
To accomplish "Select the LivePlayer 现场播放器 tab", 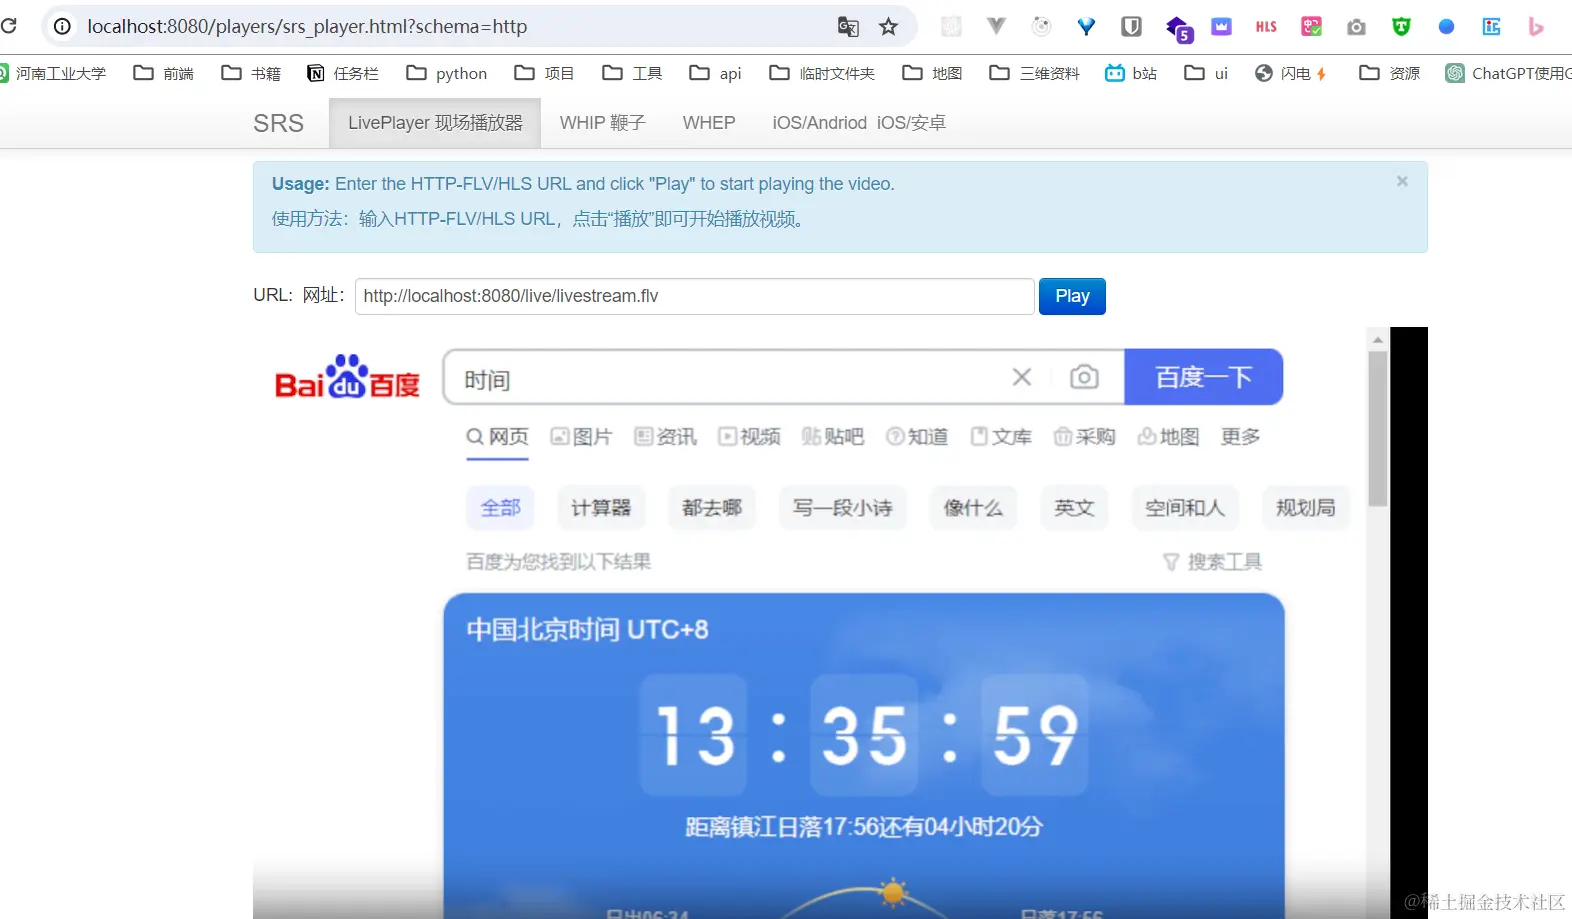I will [x=435, y=123].
